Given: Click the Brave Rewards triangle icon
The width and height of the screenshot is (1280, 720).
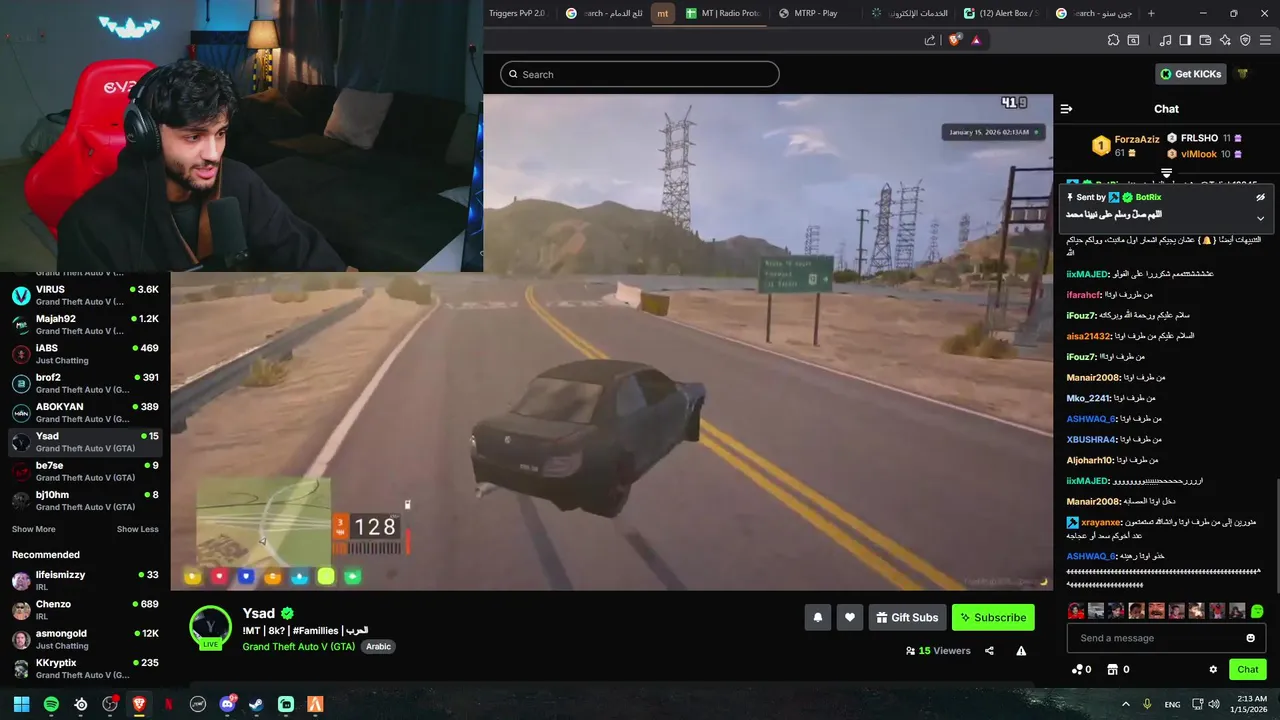Looking at the screenshot, I should coord(976,40).
